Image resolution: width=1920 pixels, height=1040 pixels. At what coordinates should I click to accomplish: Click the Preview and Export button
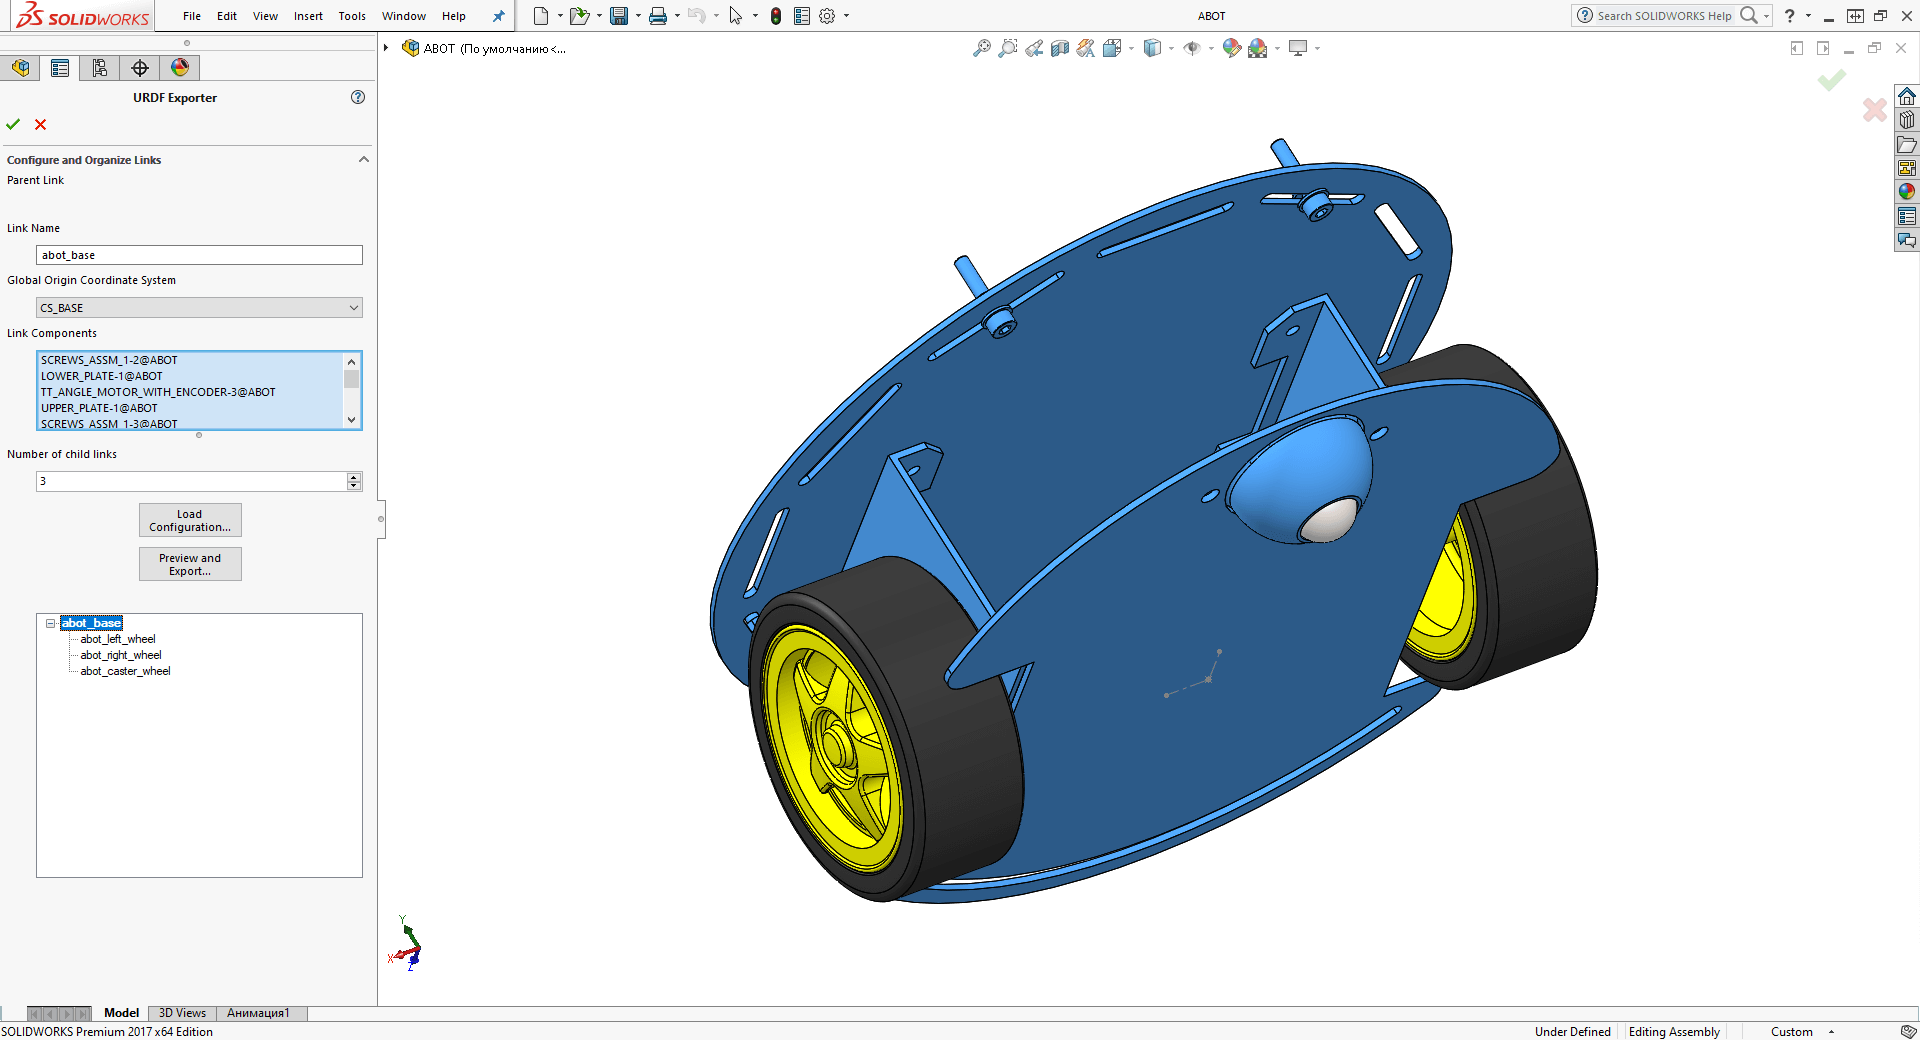point(190,564)
